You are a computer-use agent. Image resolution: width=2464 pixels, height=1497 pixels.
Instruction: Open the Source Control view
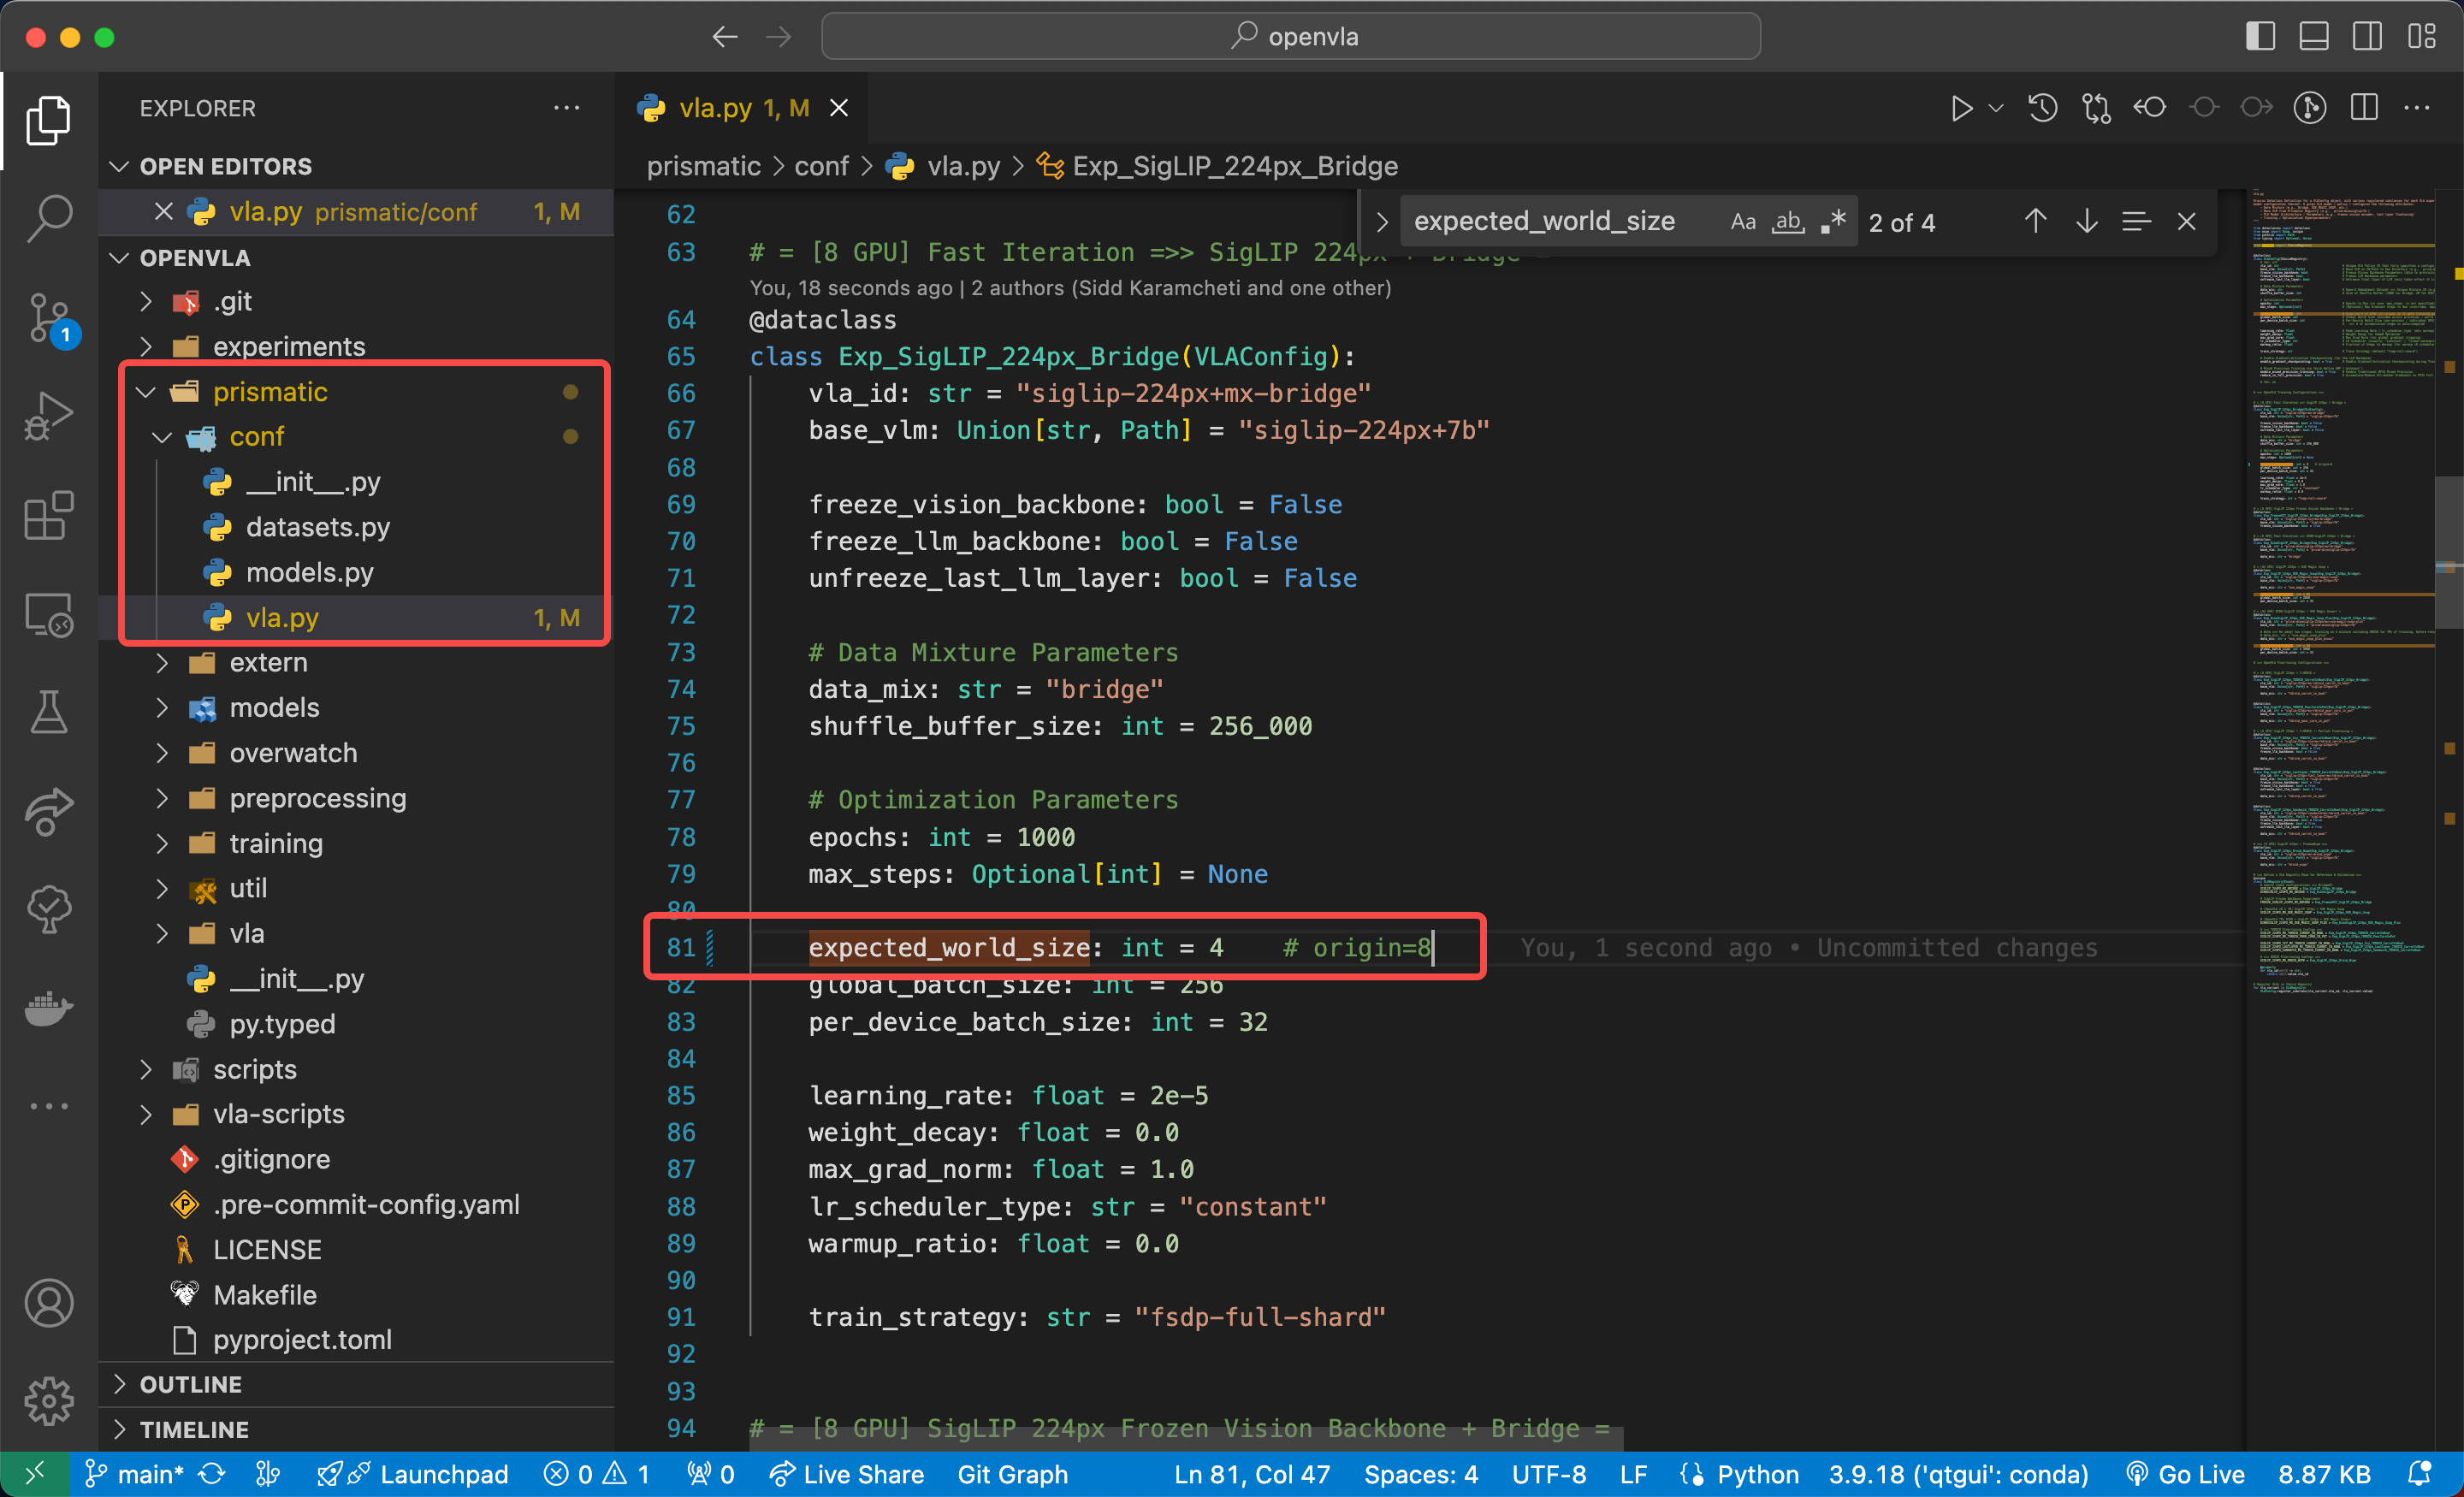48,316
